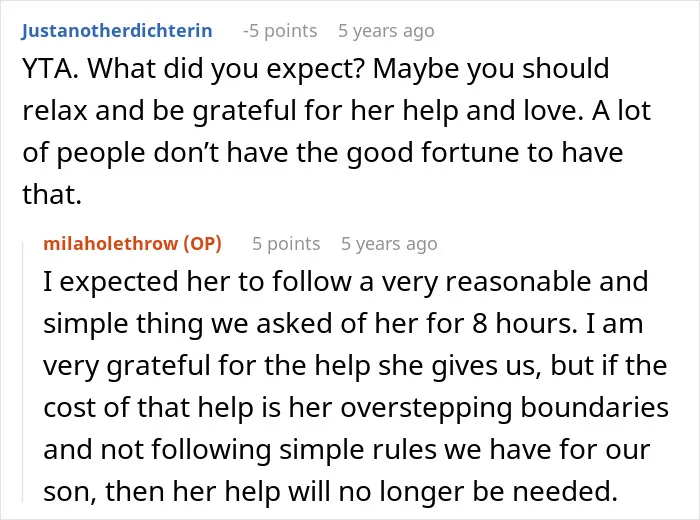Click '8 hours' in the reply
This screenshot has width=700, height=520.
point(521,323)
